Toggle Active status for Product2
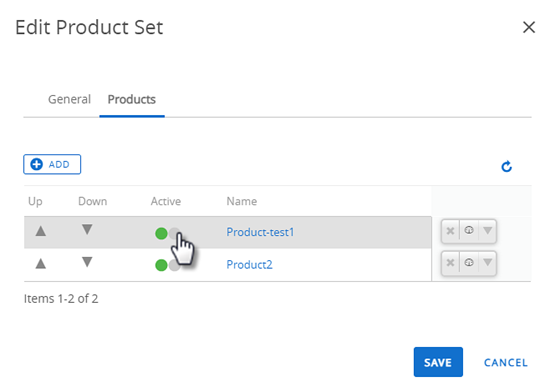 click(x=168, y=265)
